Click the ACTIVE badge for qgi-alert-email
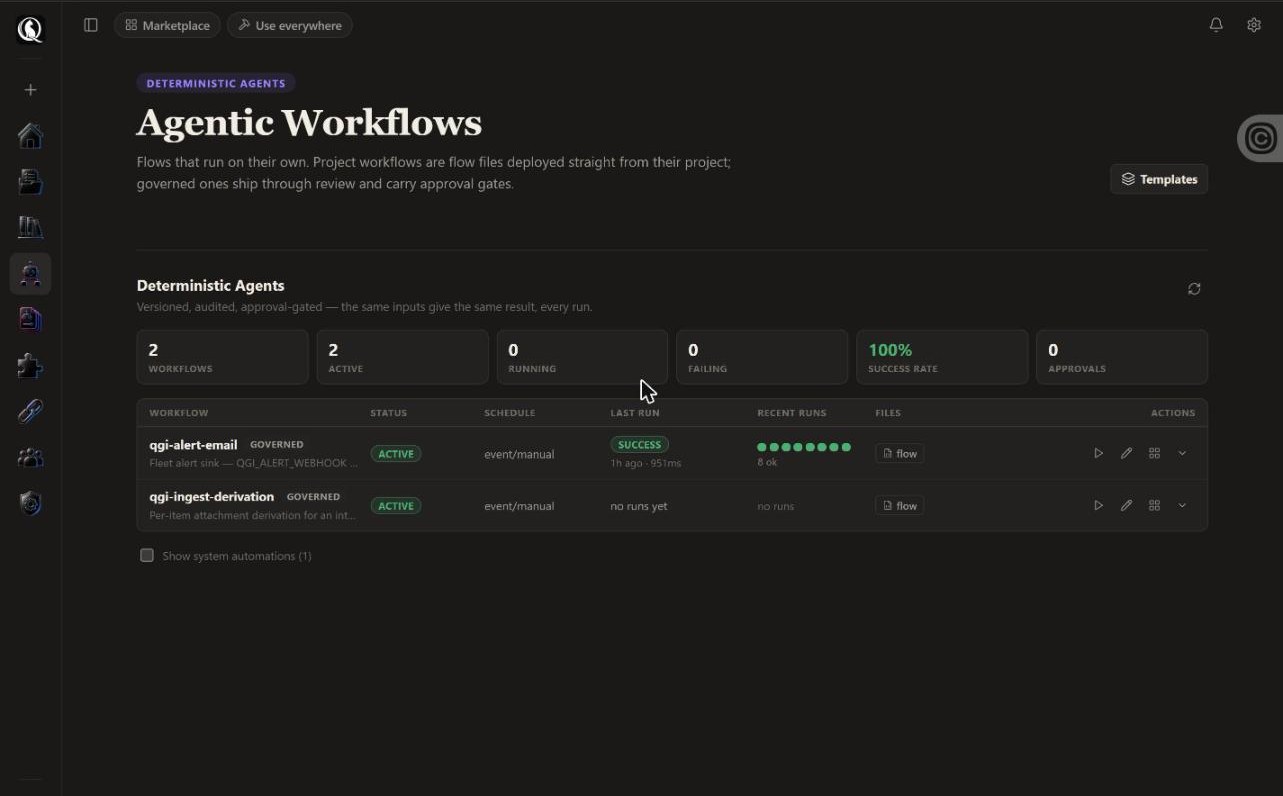Image resolution: width=1283 pixels, height=796 pixels. tap(396, 453)
